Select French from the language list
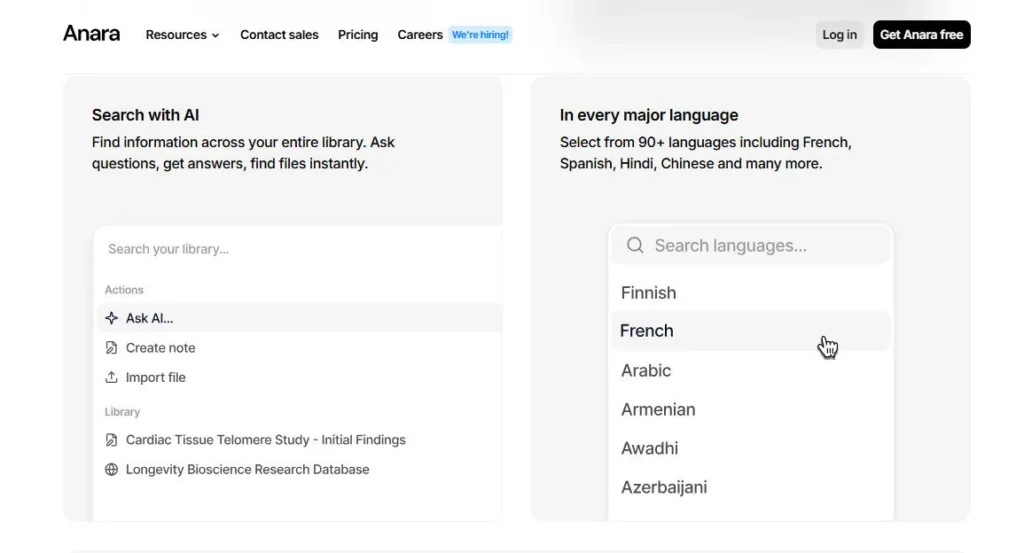Viewport: 1024px width, 553px height. pyautogui.click(x=647, y=331)
